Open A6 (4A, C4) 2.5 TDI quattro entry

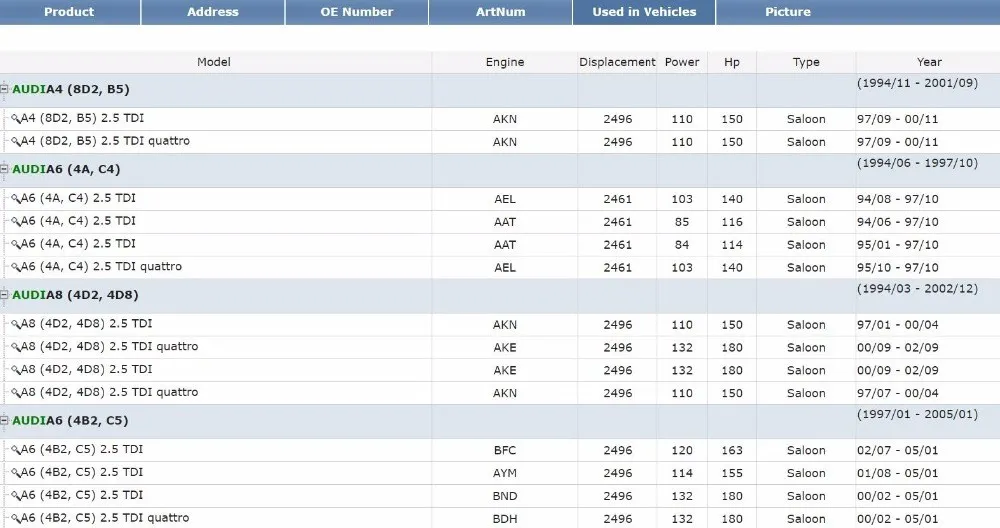(x=101, y=267)
